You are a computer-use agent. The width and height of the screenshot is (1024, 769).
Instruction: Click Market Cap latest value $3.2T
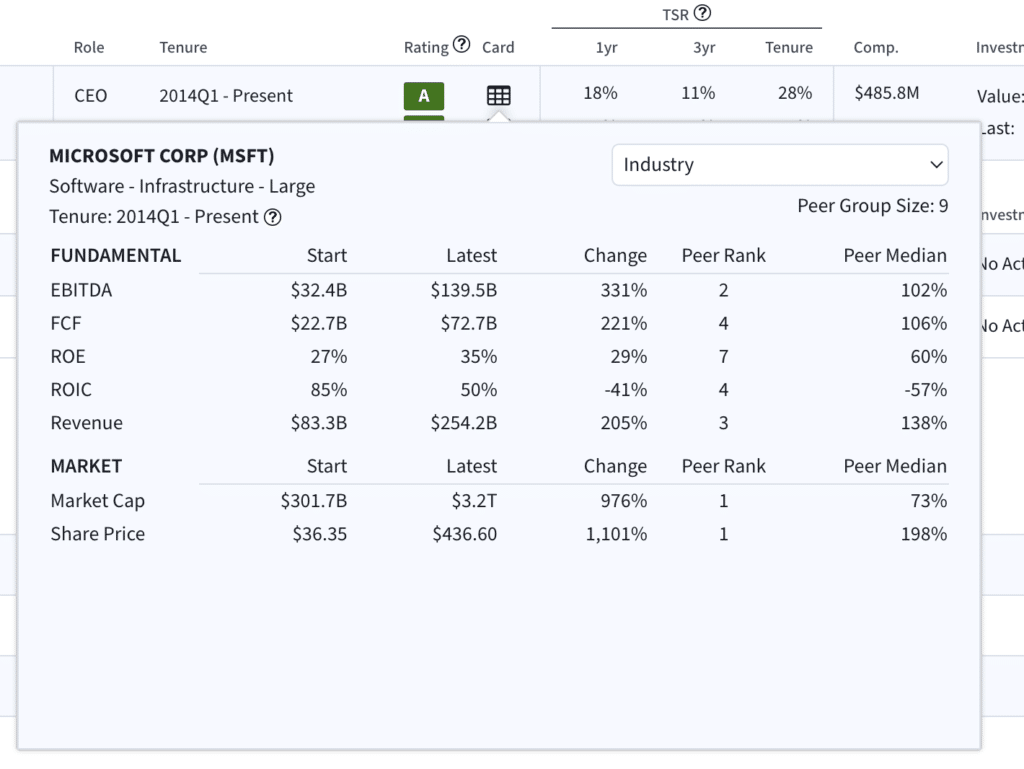[x=474, y=501]
